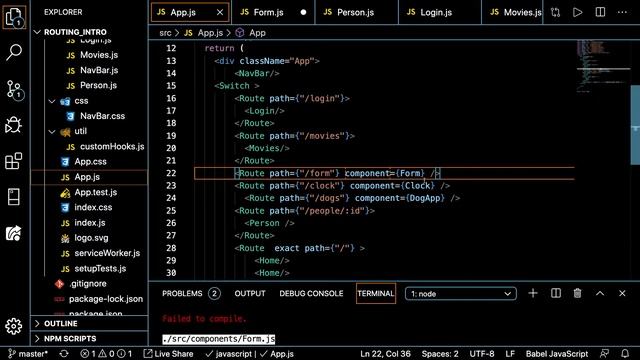Go to line via Ln 22, Col 36
Viewport: 640px width, 360px height.
click(x=385, y=354)
